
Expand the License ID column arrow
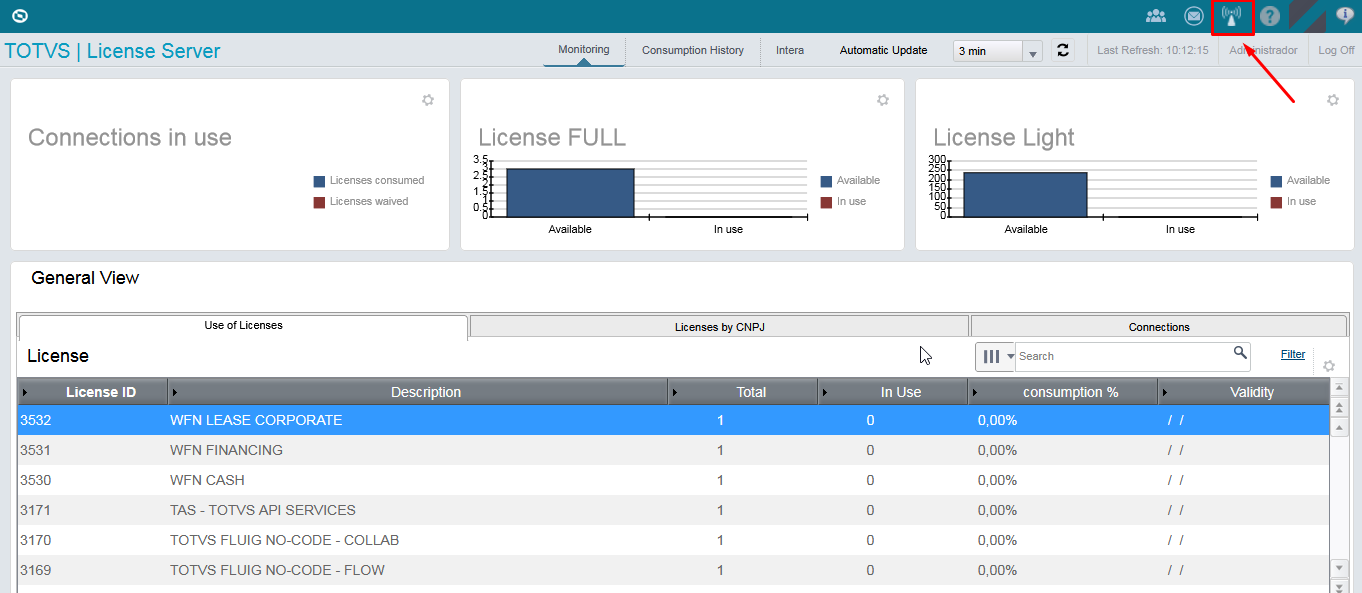(25, 392)
